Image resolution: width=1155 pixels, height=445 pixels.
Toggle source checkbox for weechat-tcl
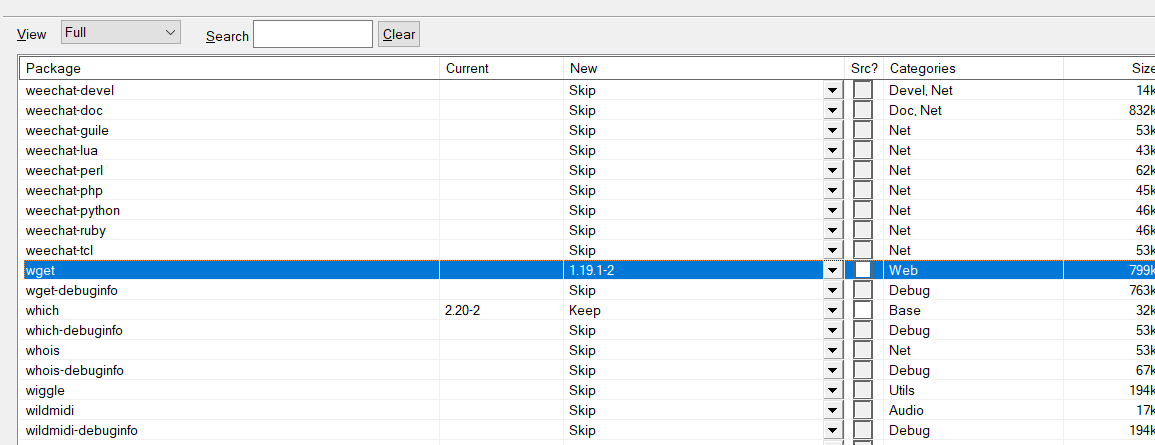[863, 250]
